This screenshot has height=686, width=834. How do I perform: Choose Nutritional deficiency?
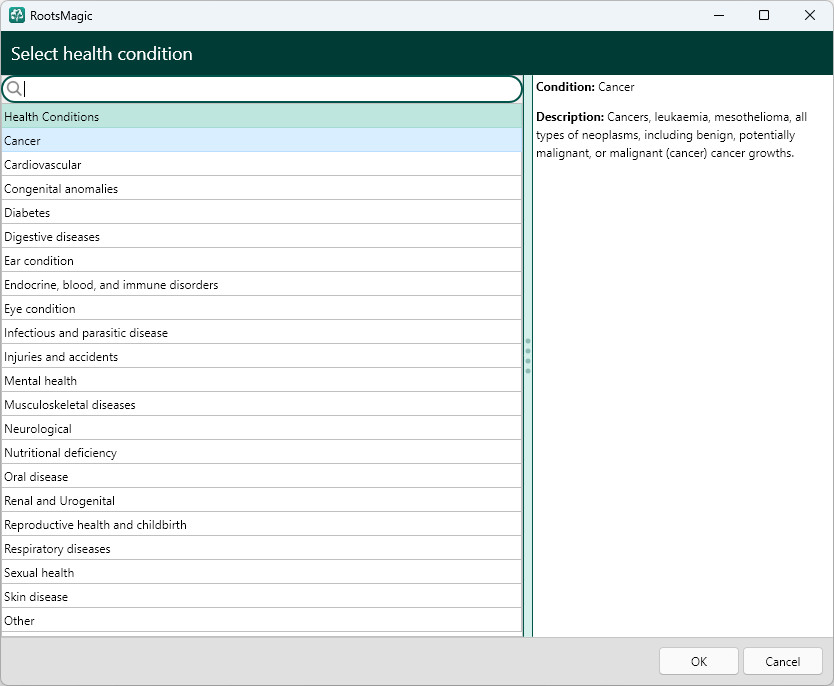[262, 452]
